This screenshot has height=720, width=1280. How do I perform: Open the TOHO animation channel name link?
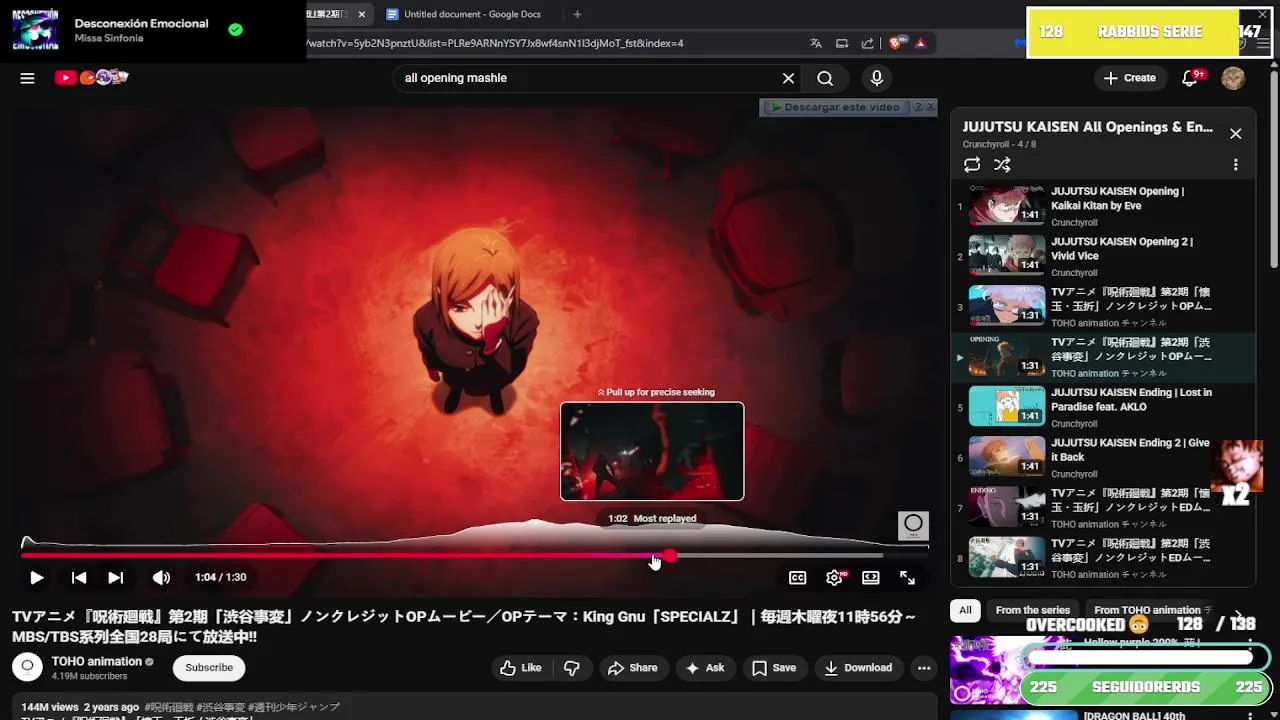97,661
